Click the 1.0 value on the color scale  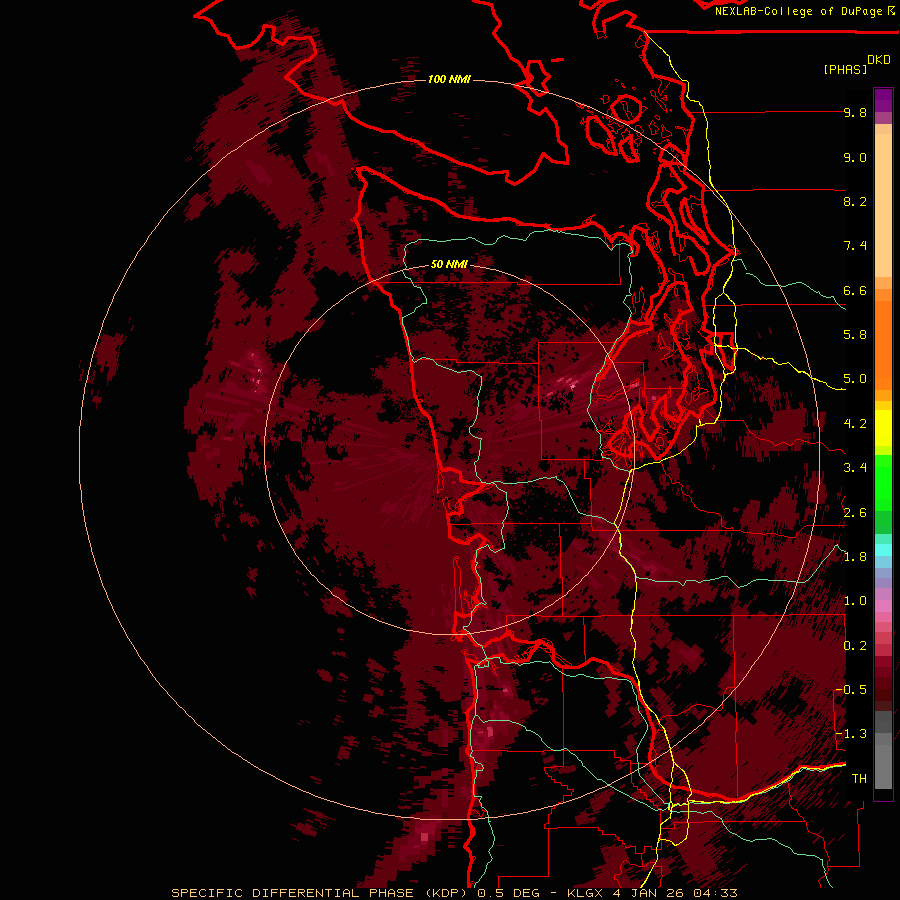pyautogui.click(x=855, y=601)
